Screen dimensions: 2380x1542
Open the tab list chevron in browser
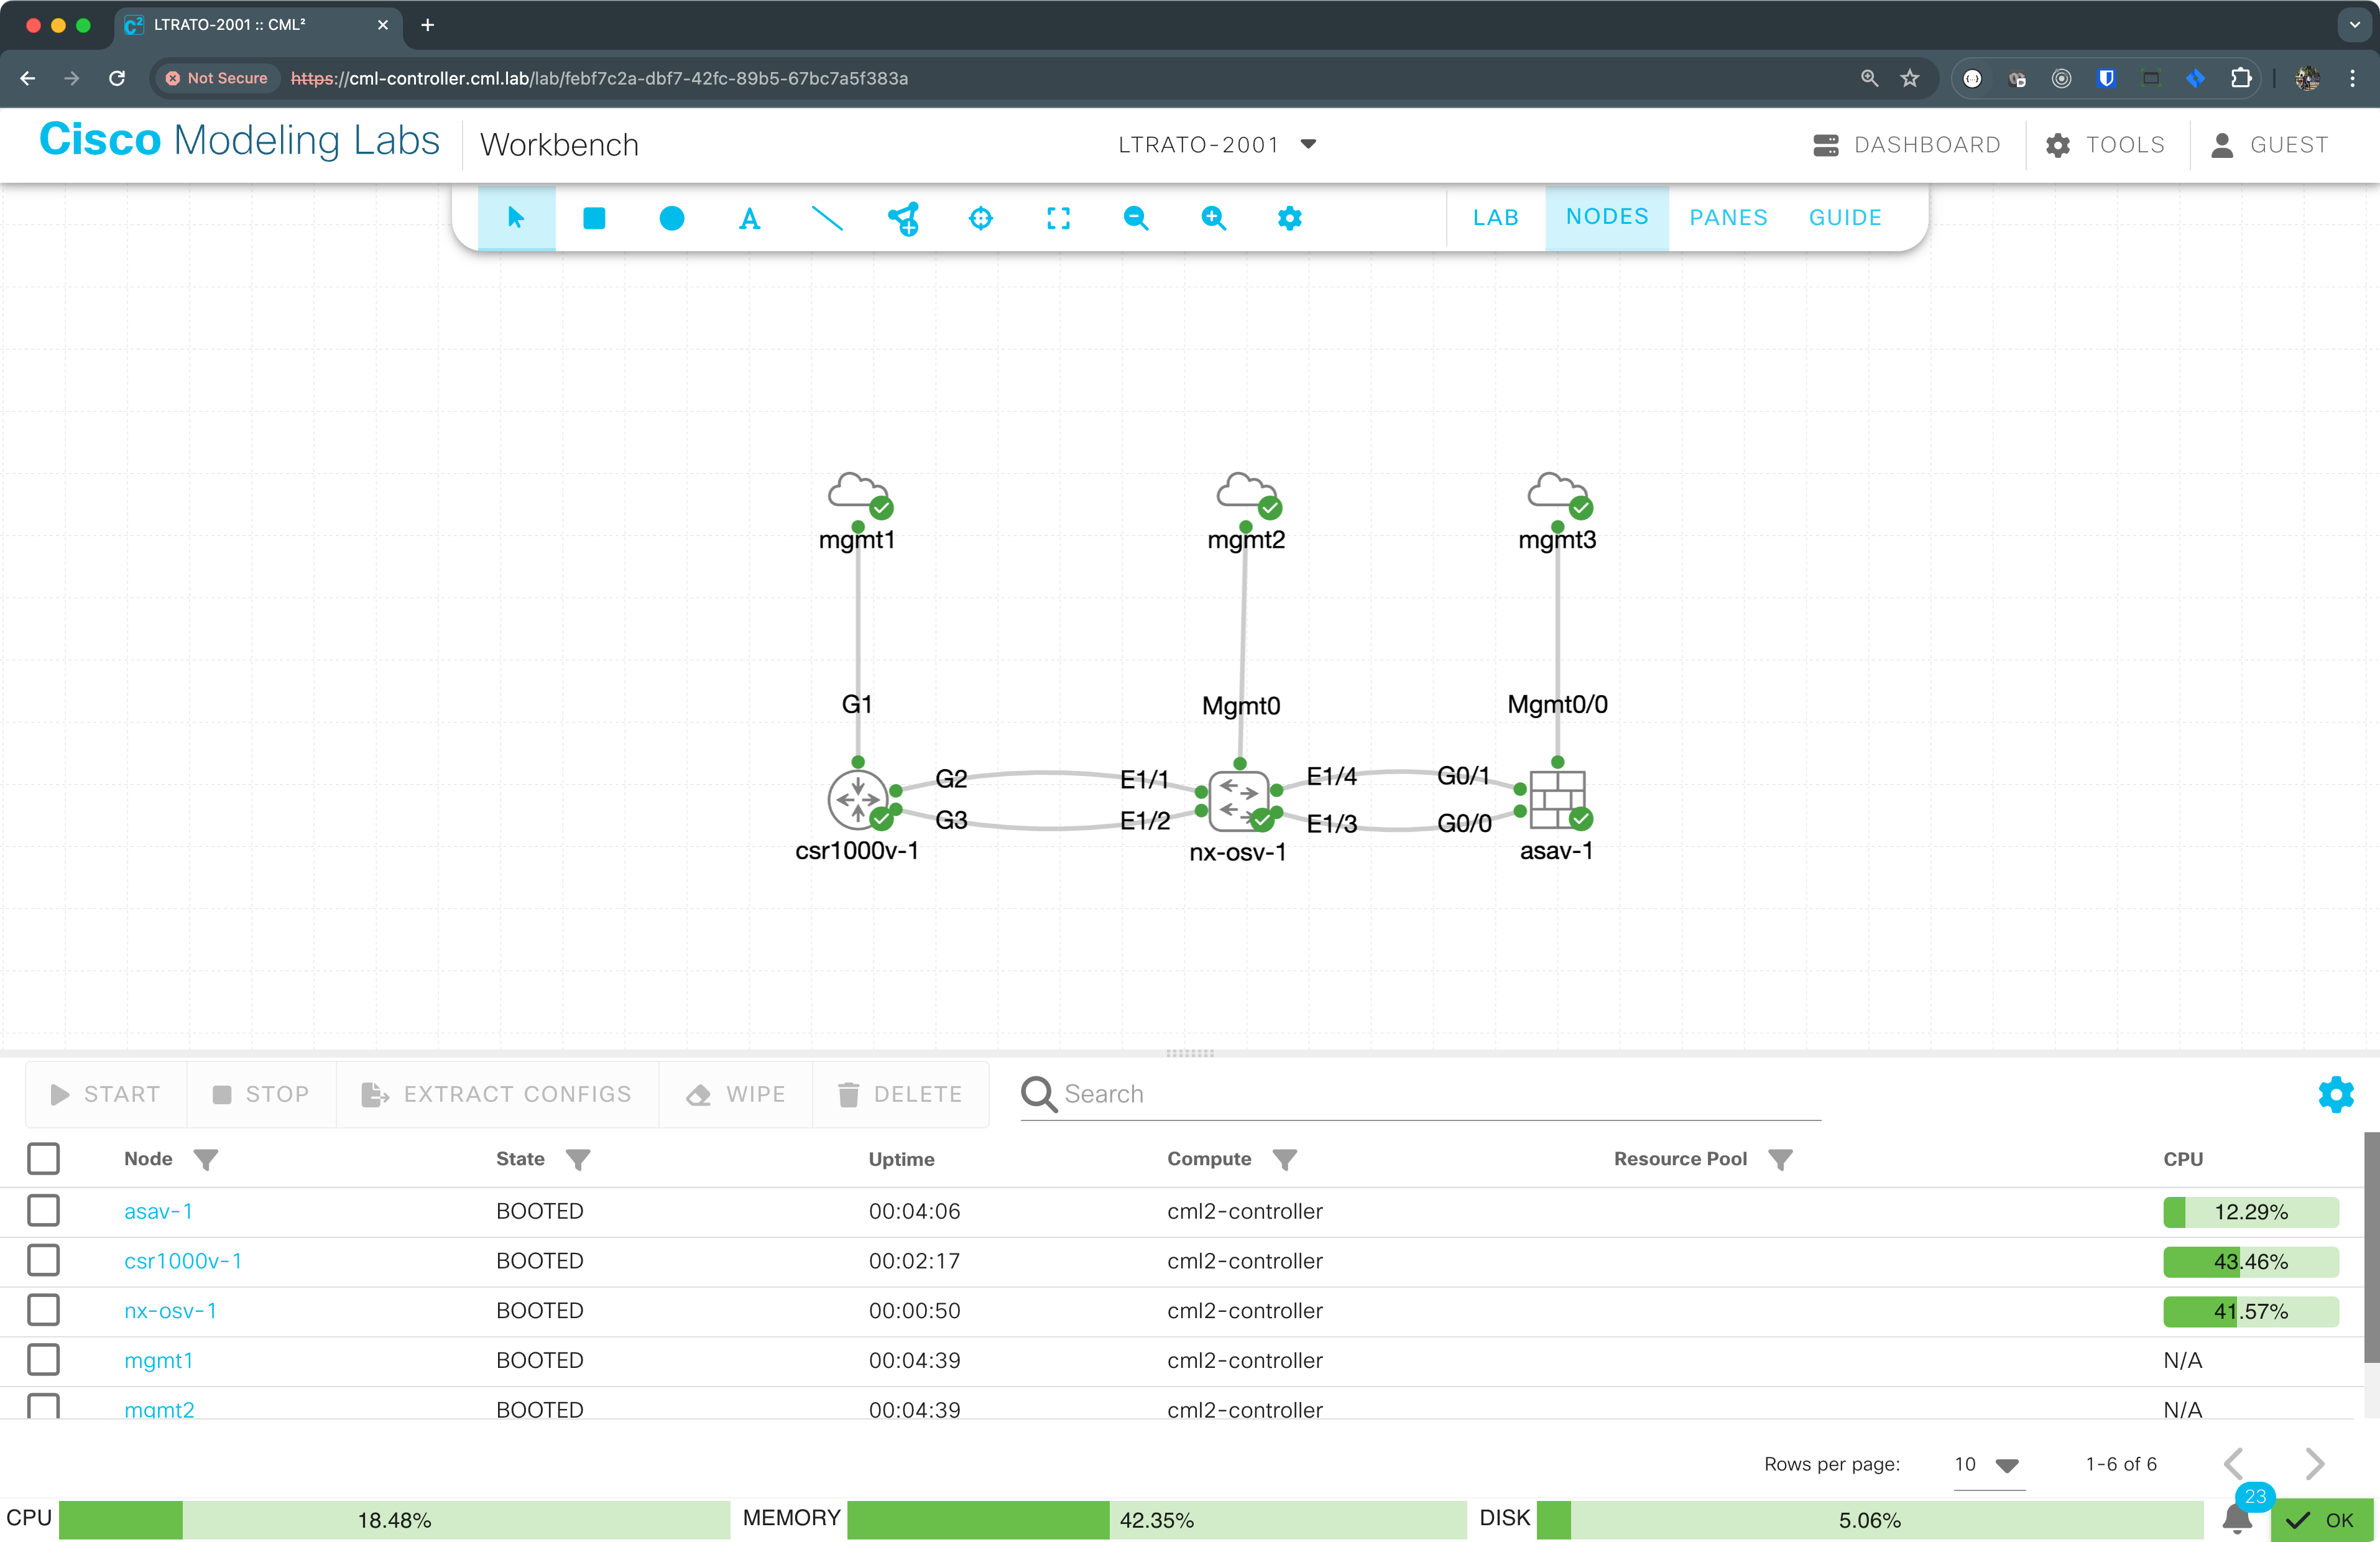2354,25
